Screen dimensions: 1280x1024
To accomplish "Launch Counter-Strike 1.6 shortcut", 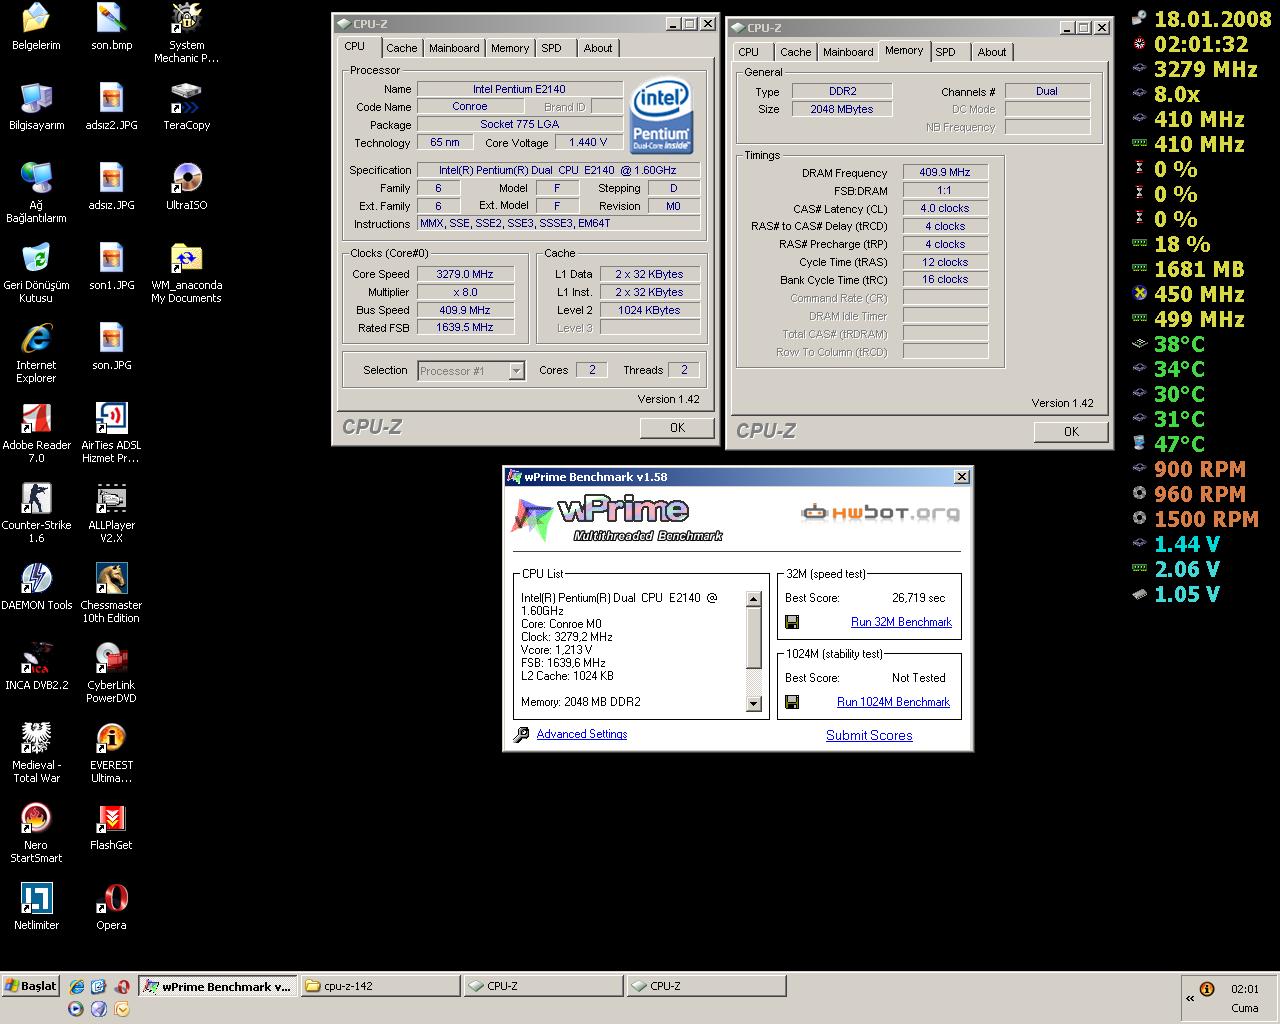I will [36, 513].
